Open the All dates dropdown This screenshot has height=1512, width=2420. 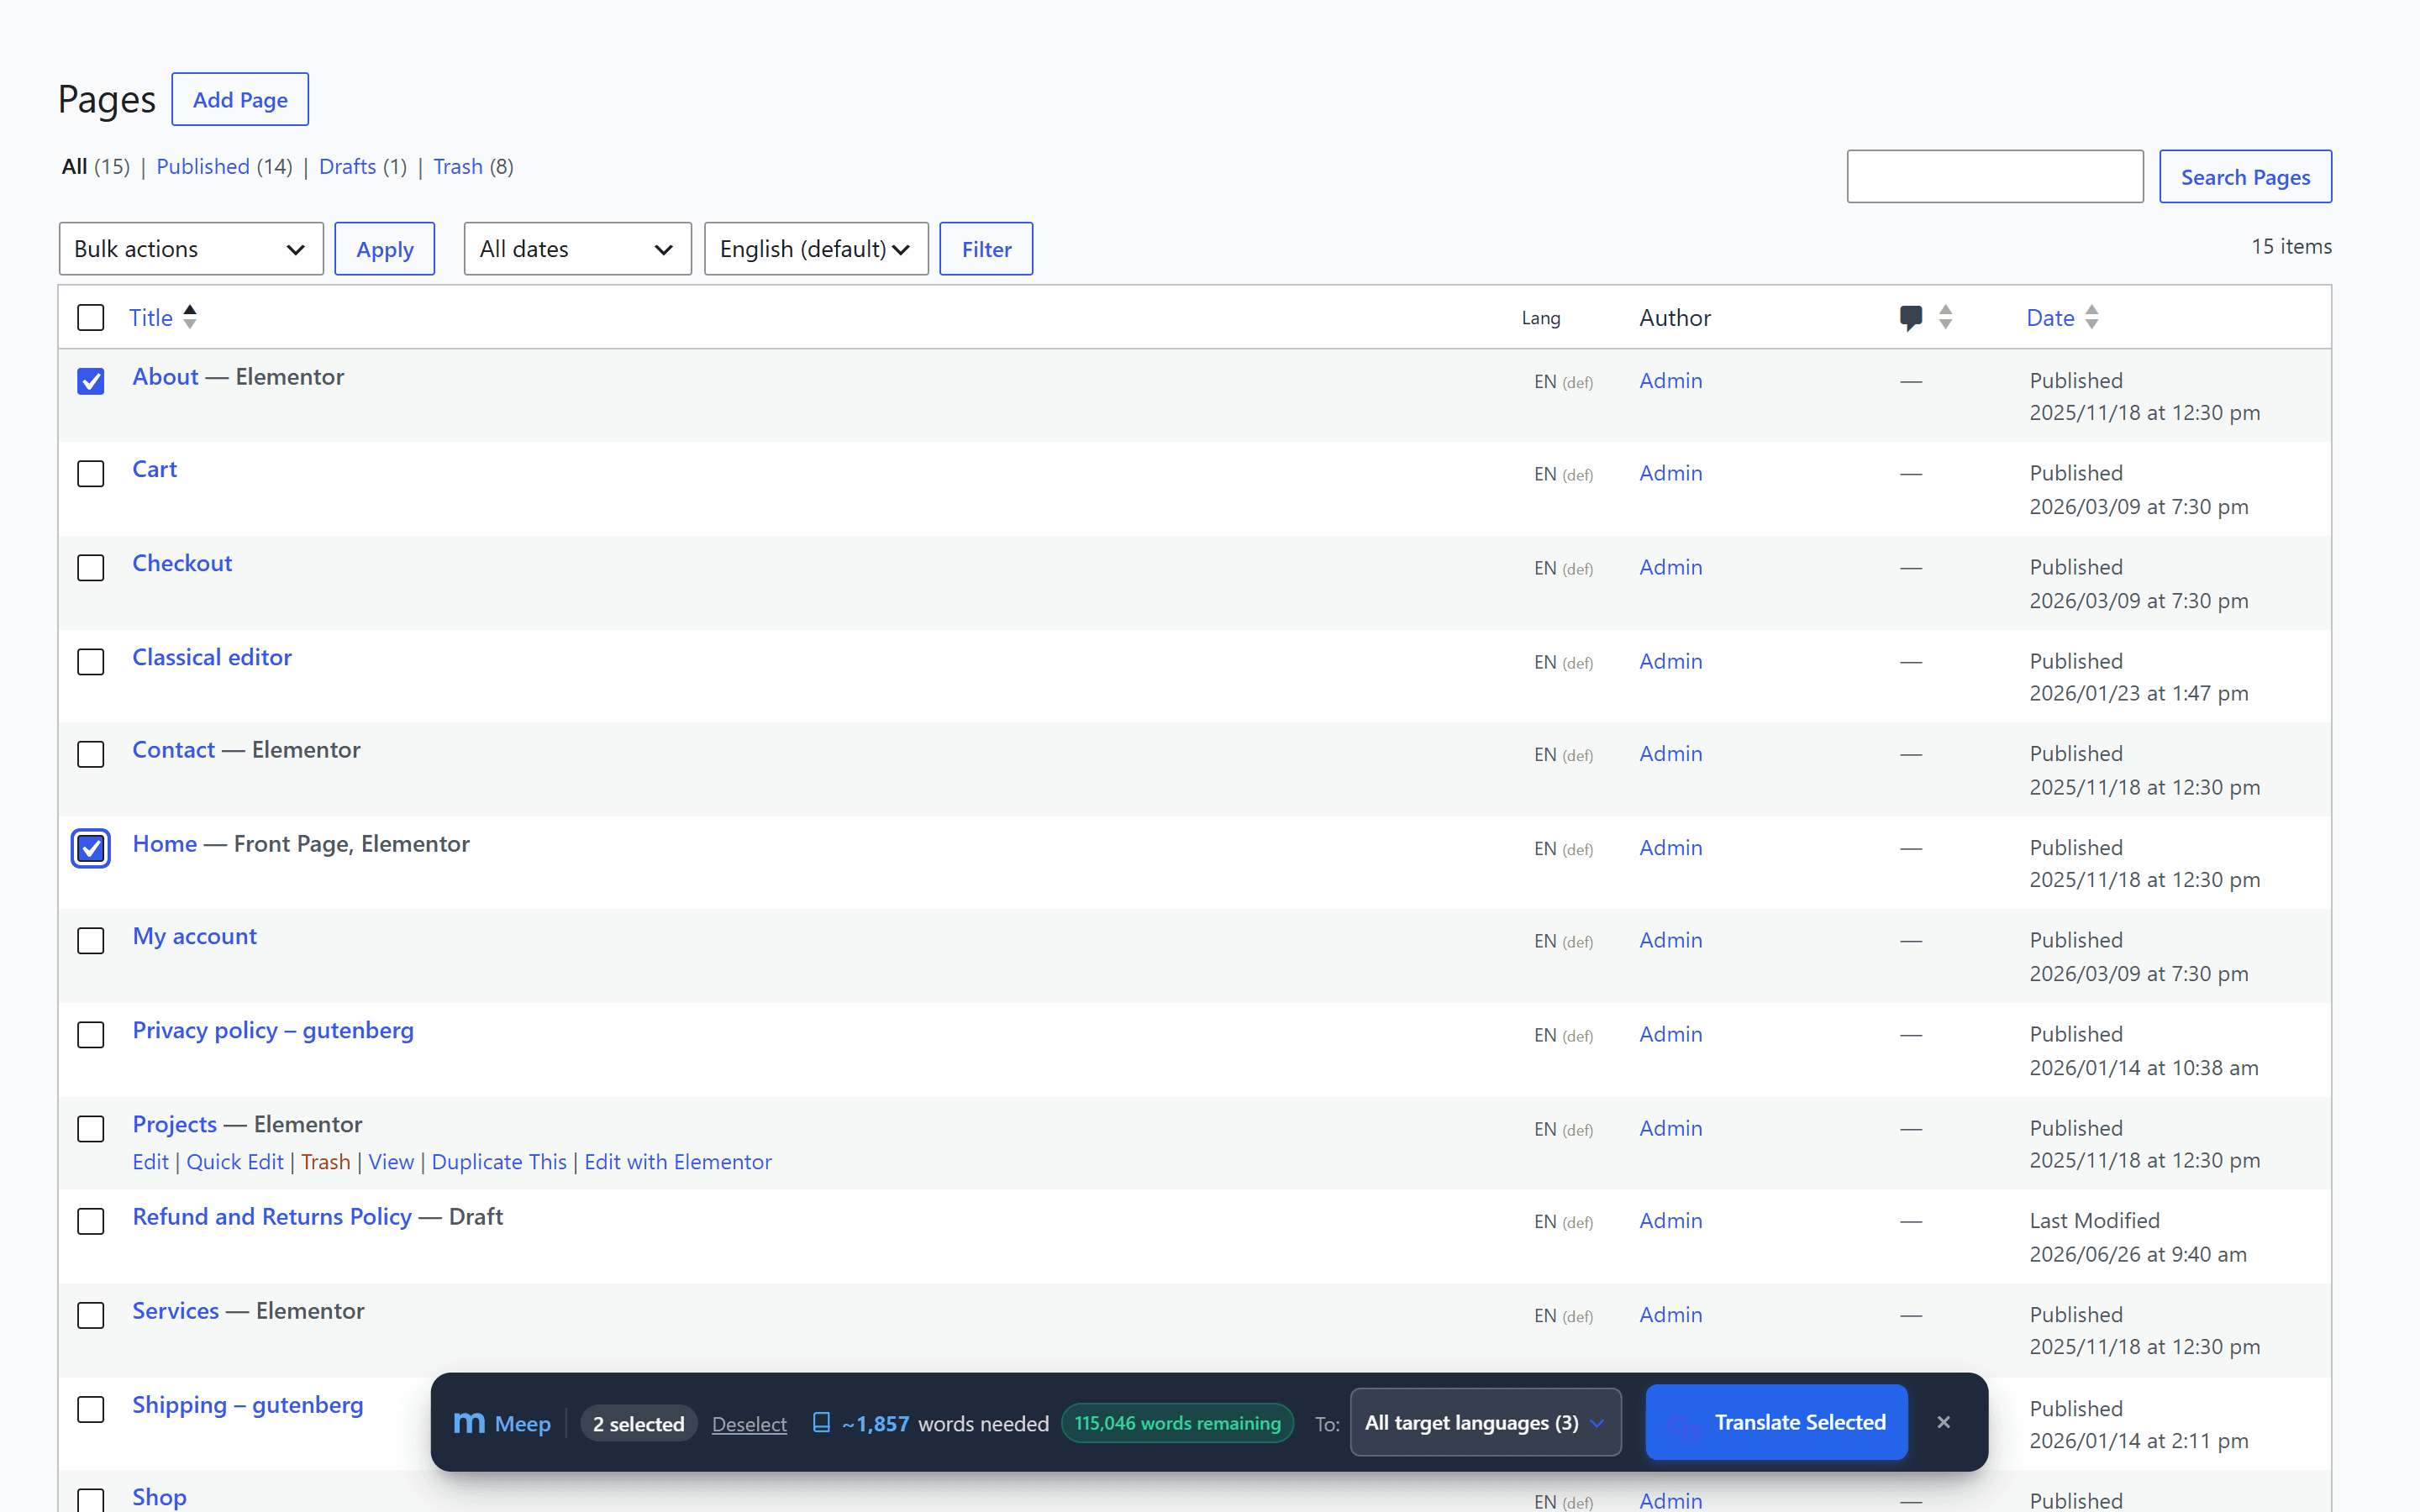[x=577, y=249]
